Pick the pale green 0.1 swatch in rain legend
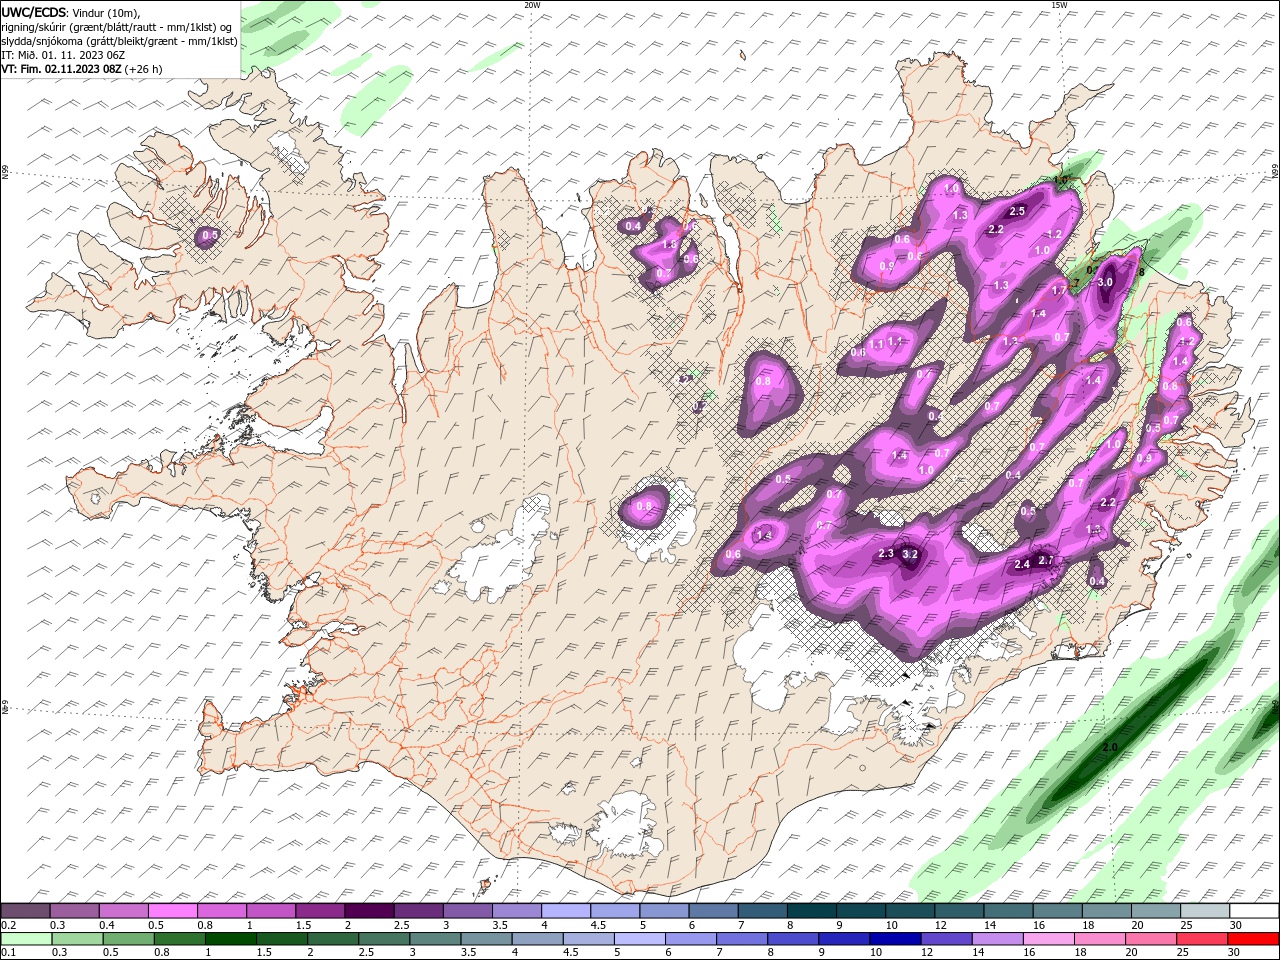The image size is (1280, 960). pos(26,939)
